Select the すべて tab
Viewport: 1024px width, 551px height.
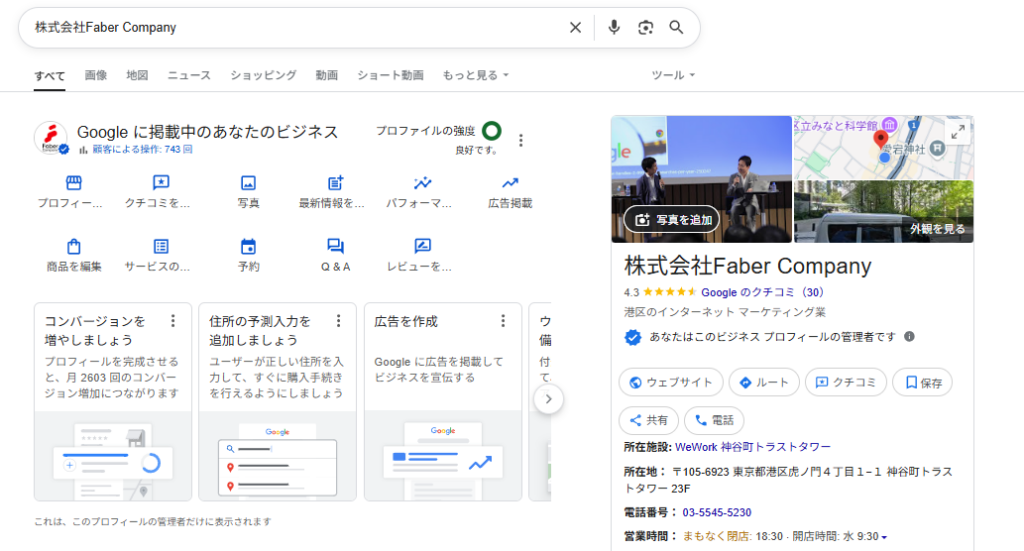click(x=50, y=76)
